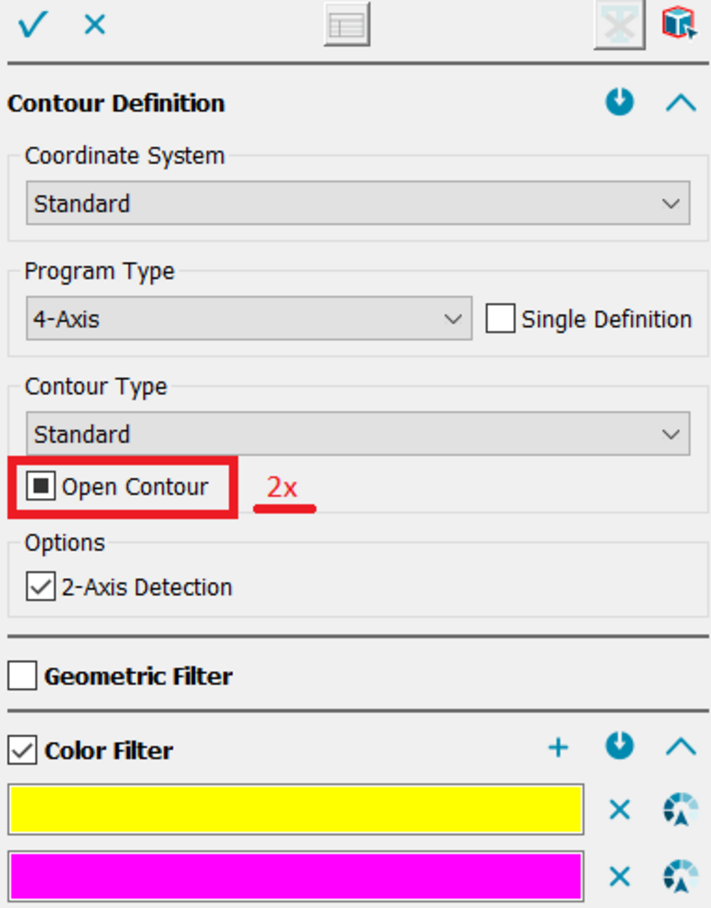Open the Coordinate System dropdown
Screen dimensions: 711x908
[x=358, y=203]
